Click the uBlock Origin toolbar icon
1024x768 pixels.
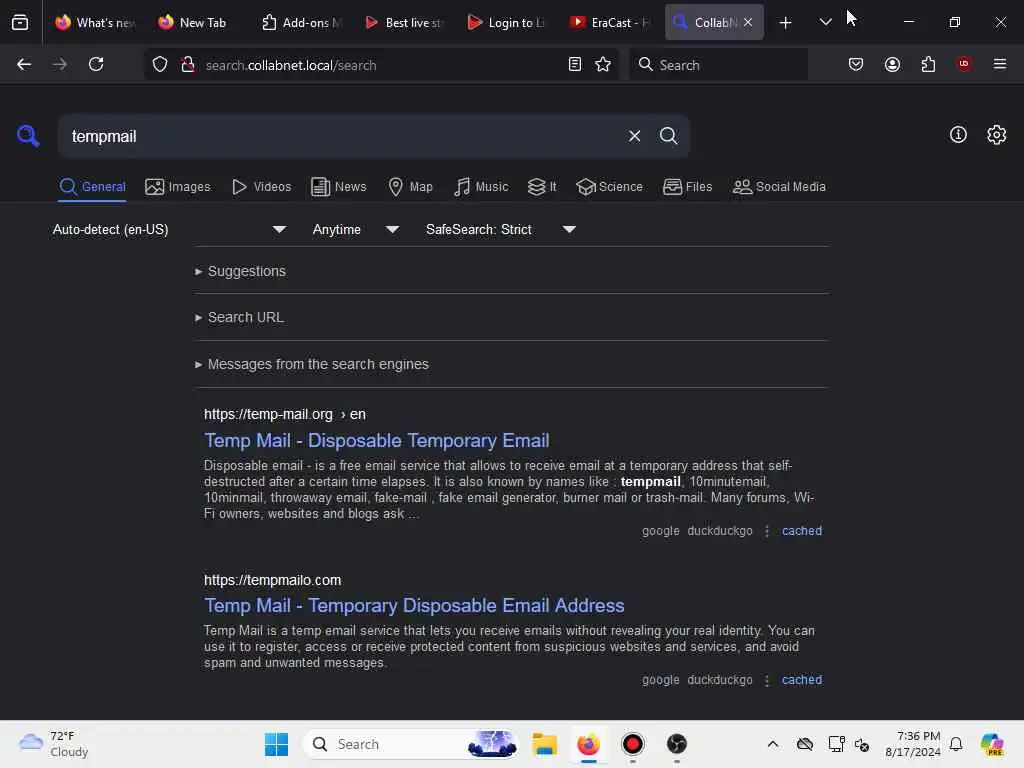[964, 63]
